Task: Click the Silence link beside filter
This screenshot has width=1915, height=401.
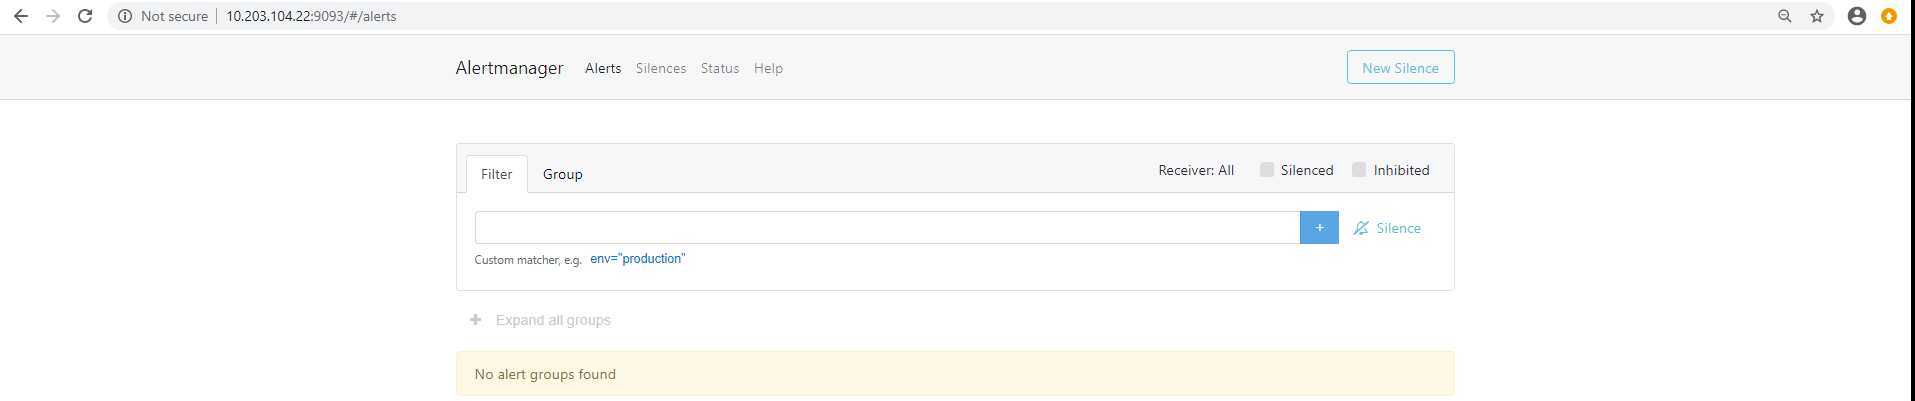Action: pos(1387,228)
